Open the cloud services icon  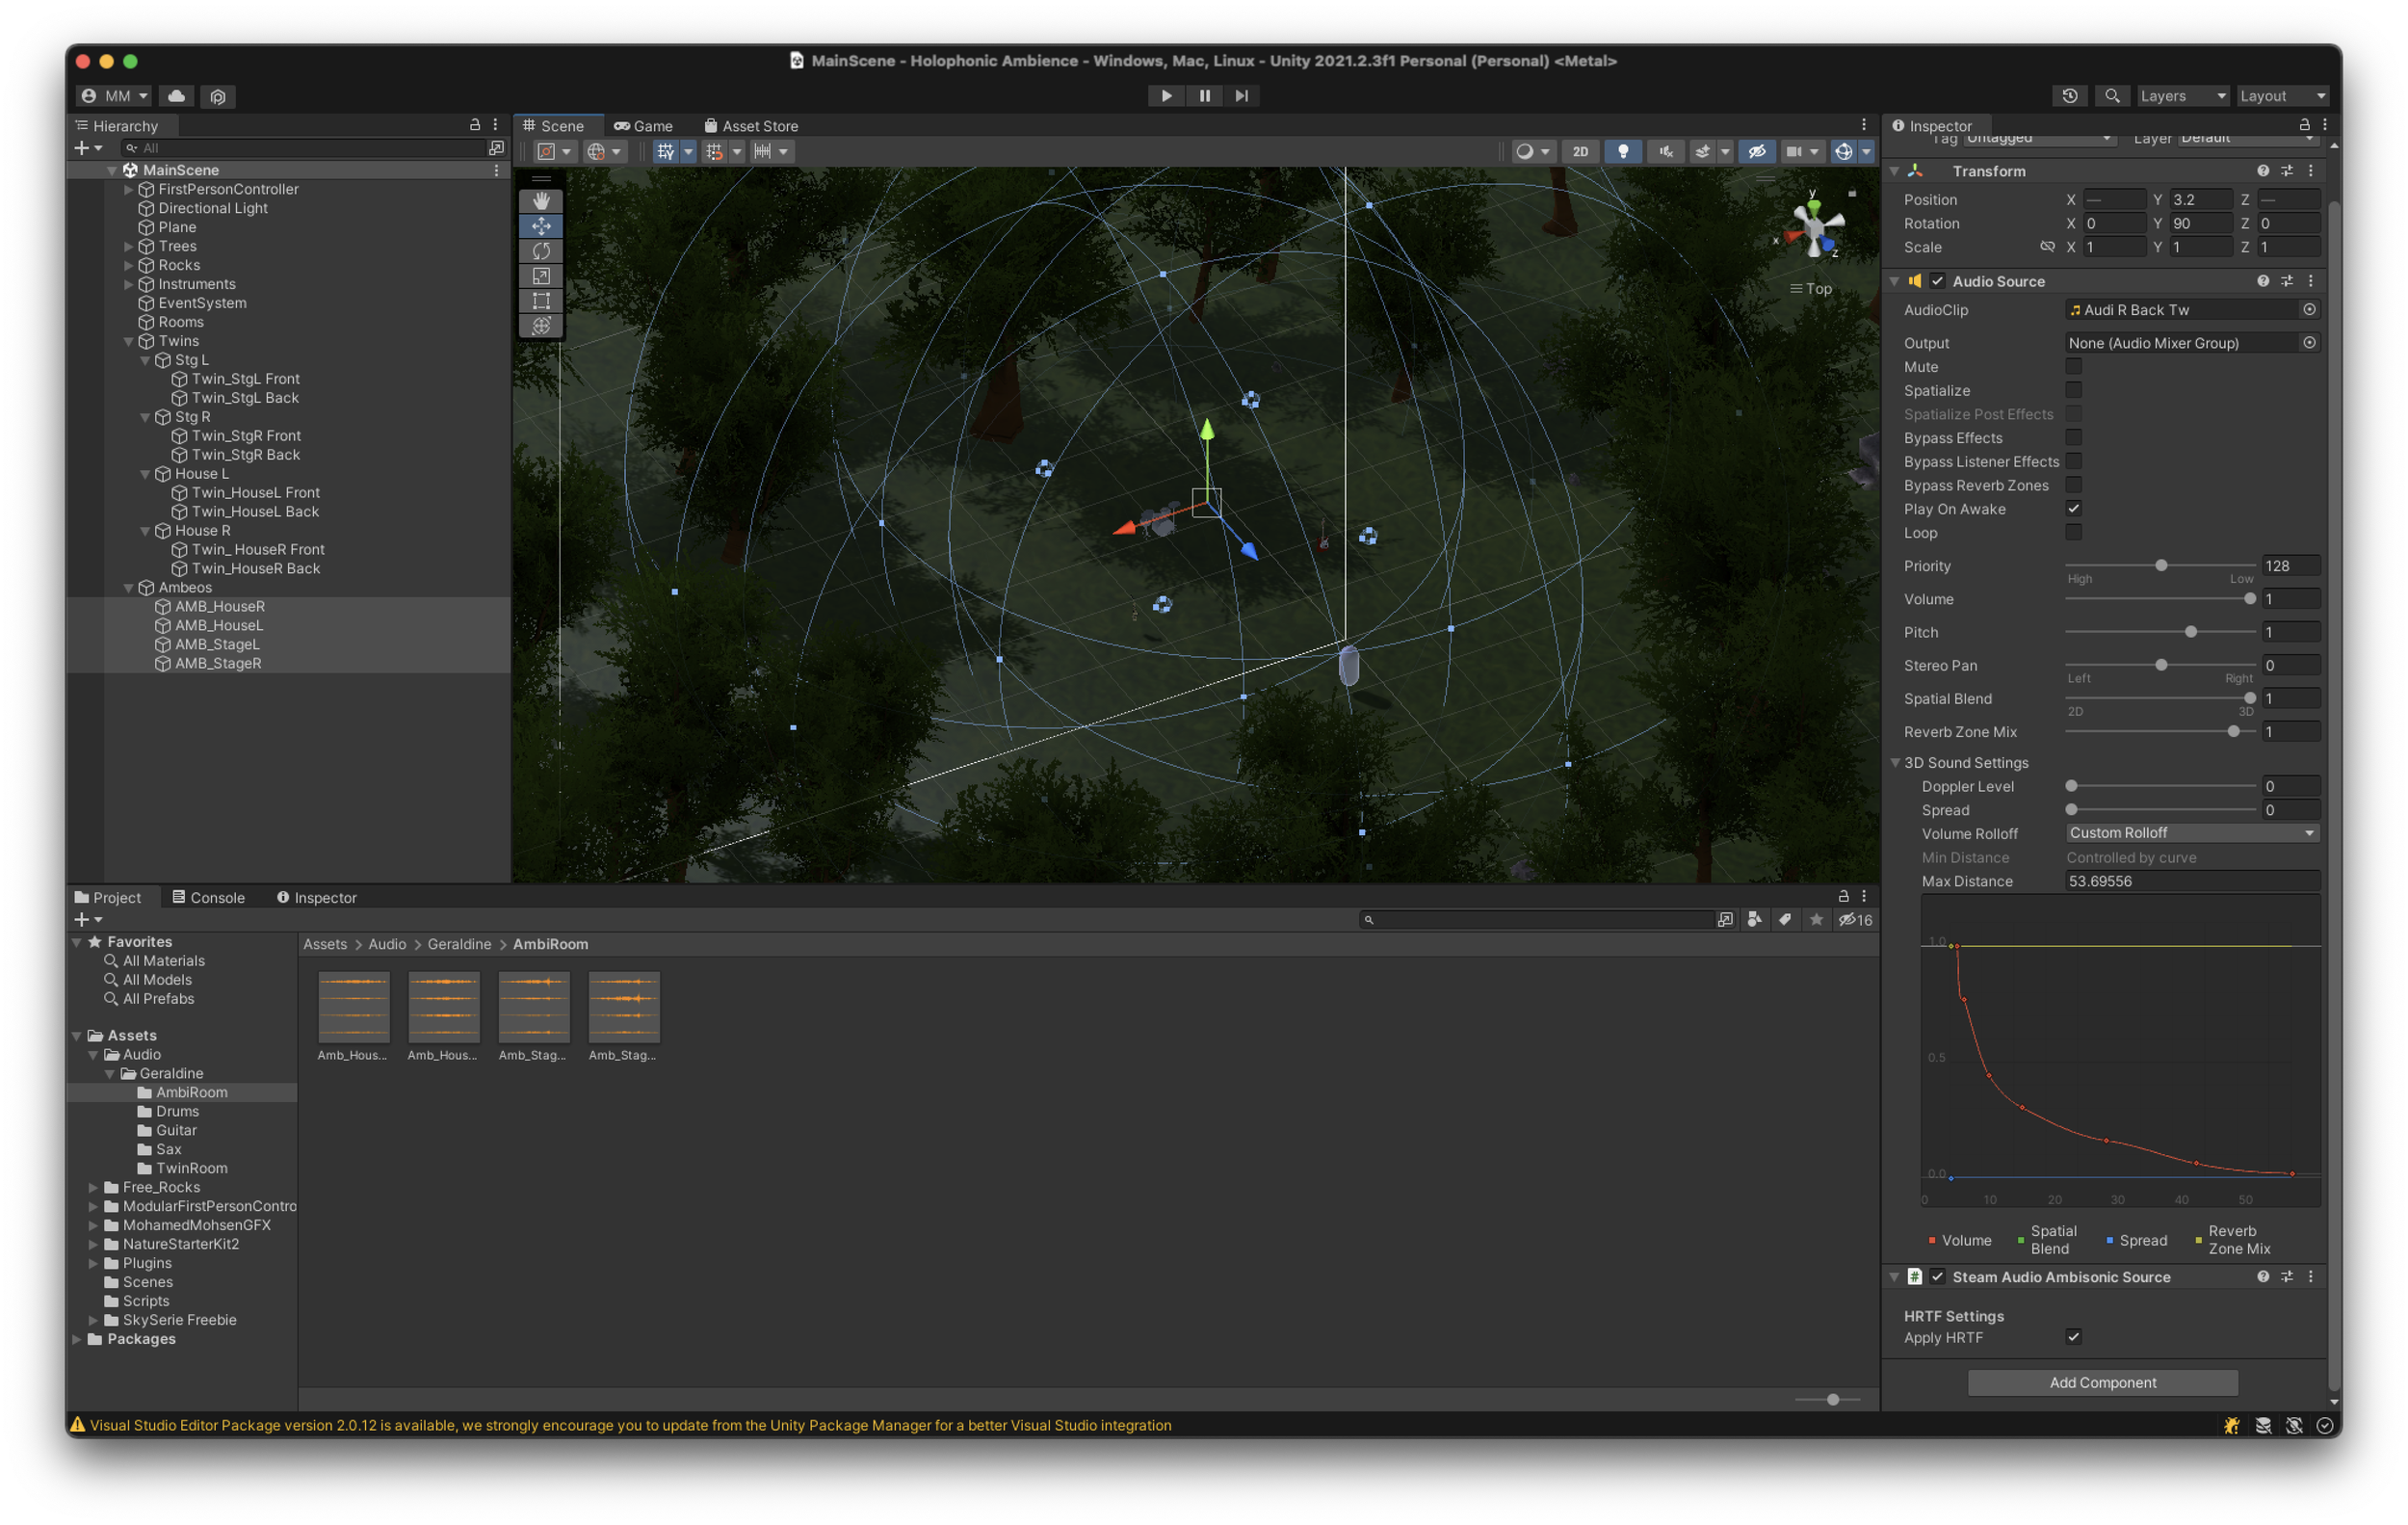pos(177,96)
